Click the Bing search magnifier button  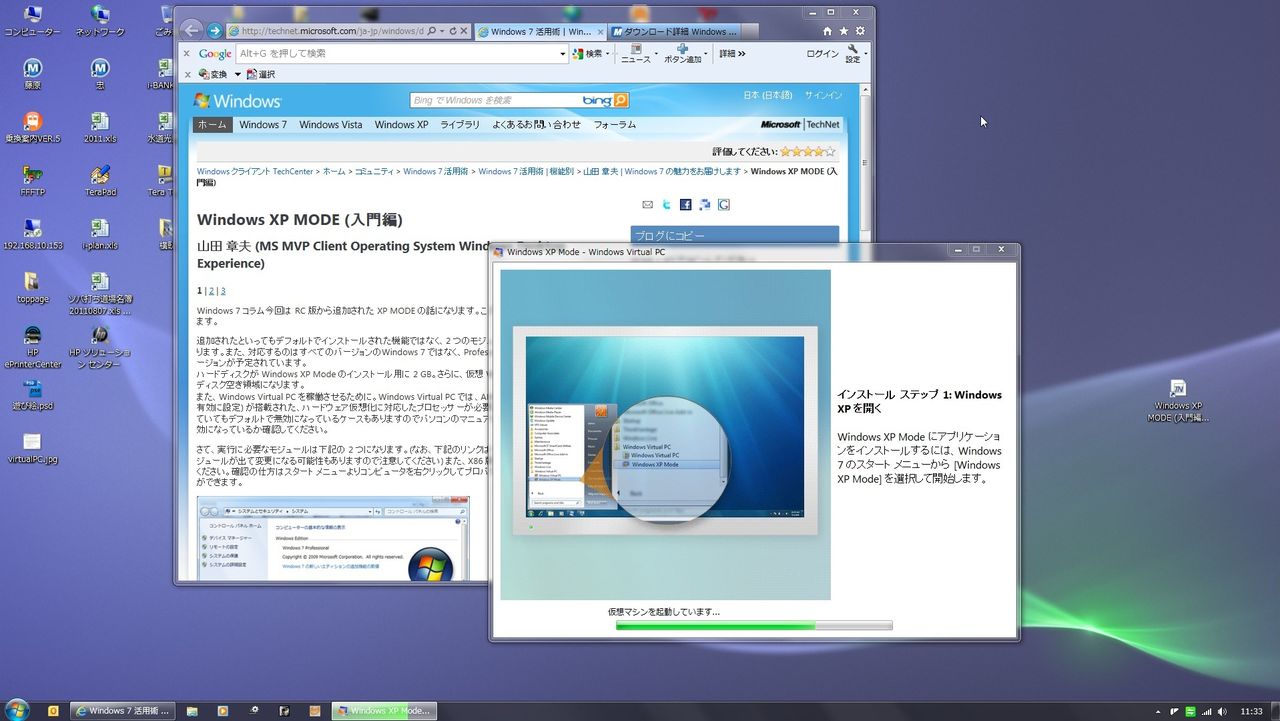point(621,100)
